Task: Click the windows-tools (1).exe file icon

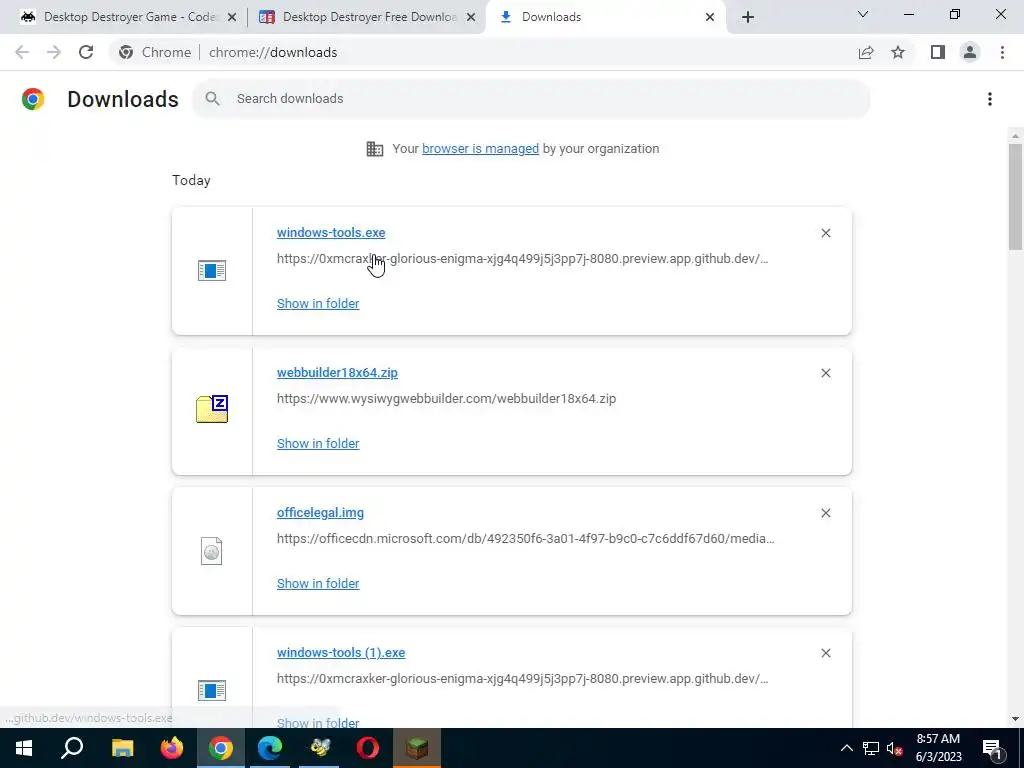Action: pos(212,690)
